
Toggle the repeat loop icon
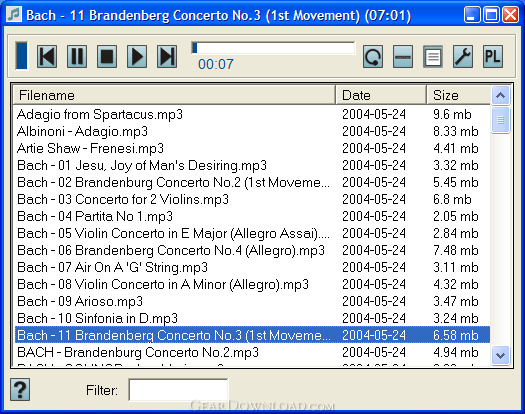point(373,57)
